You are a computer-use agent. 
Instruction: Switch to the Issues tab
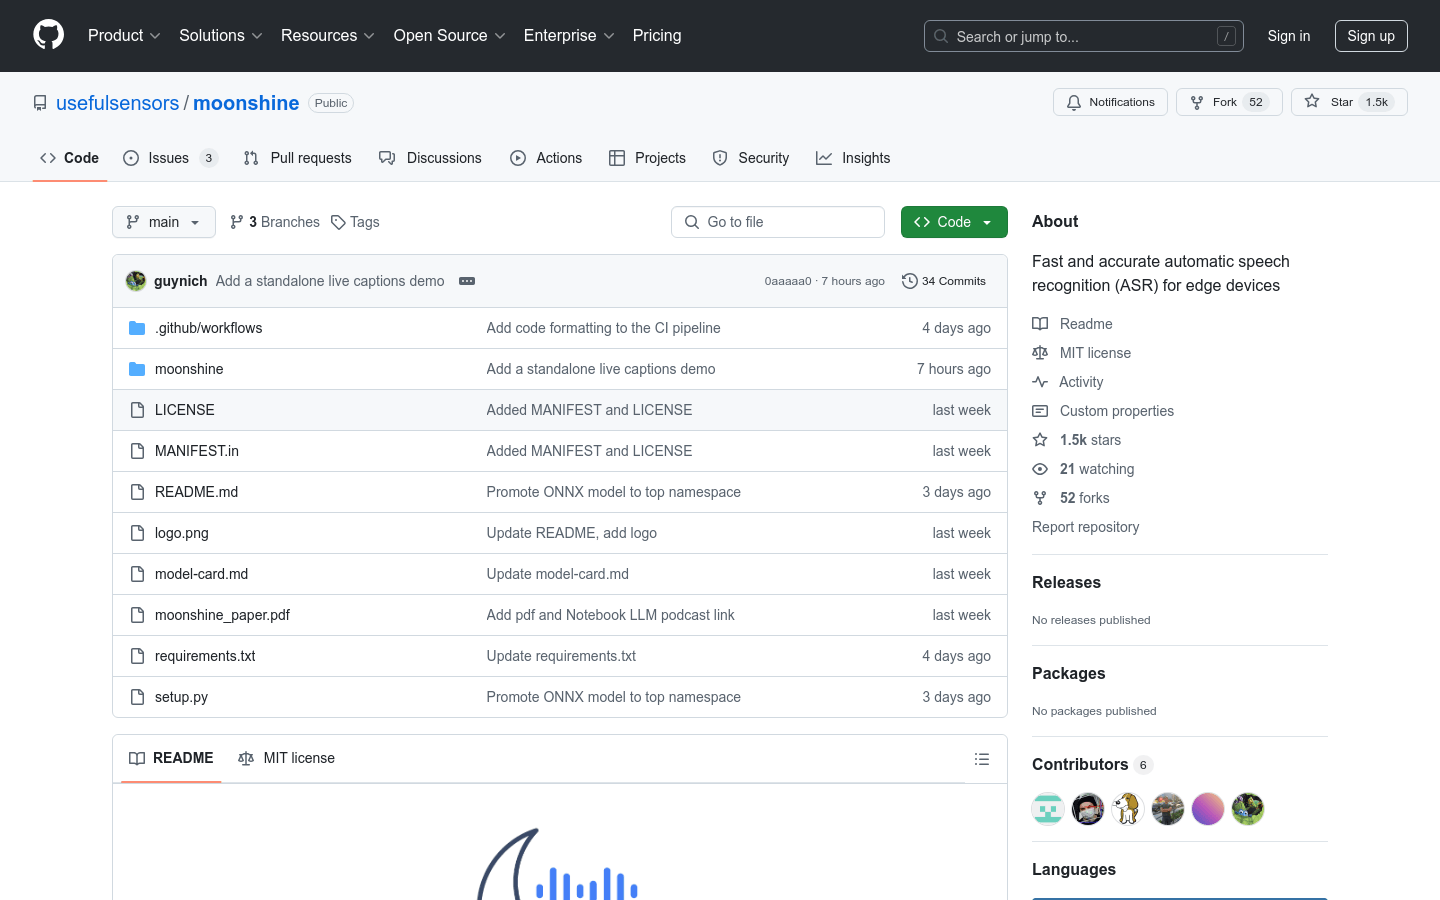[170, 158]
